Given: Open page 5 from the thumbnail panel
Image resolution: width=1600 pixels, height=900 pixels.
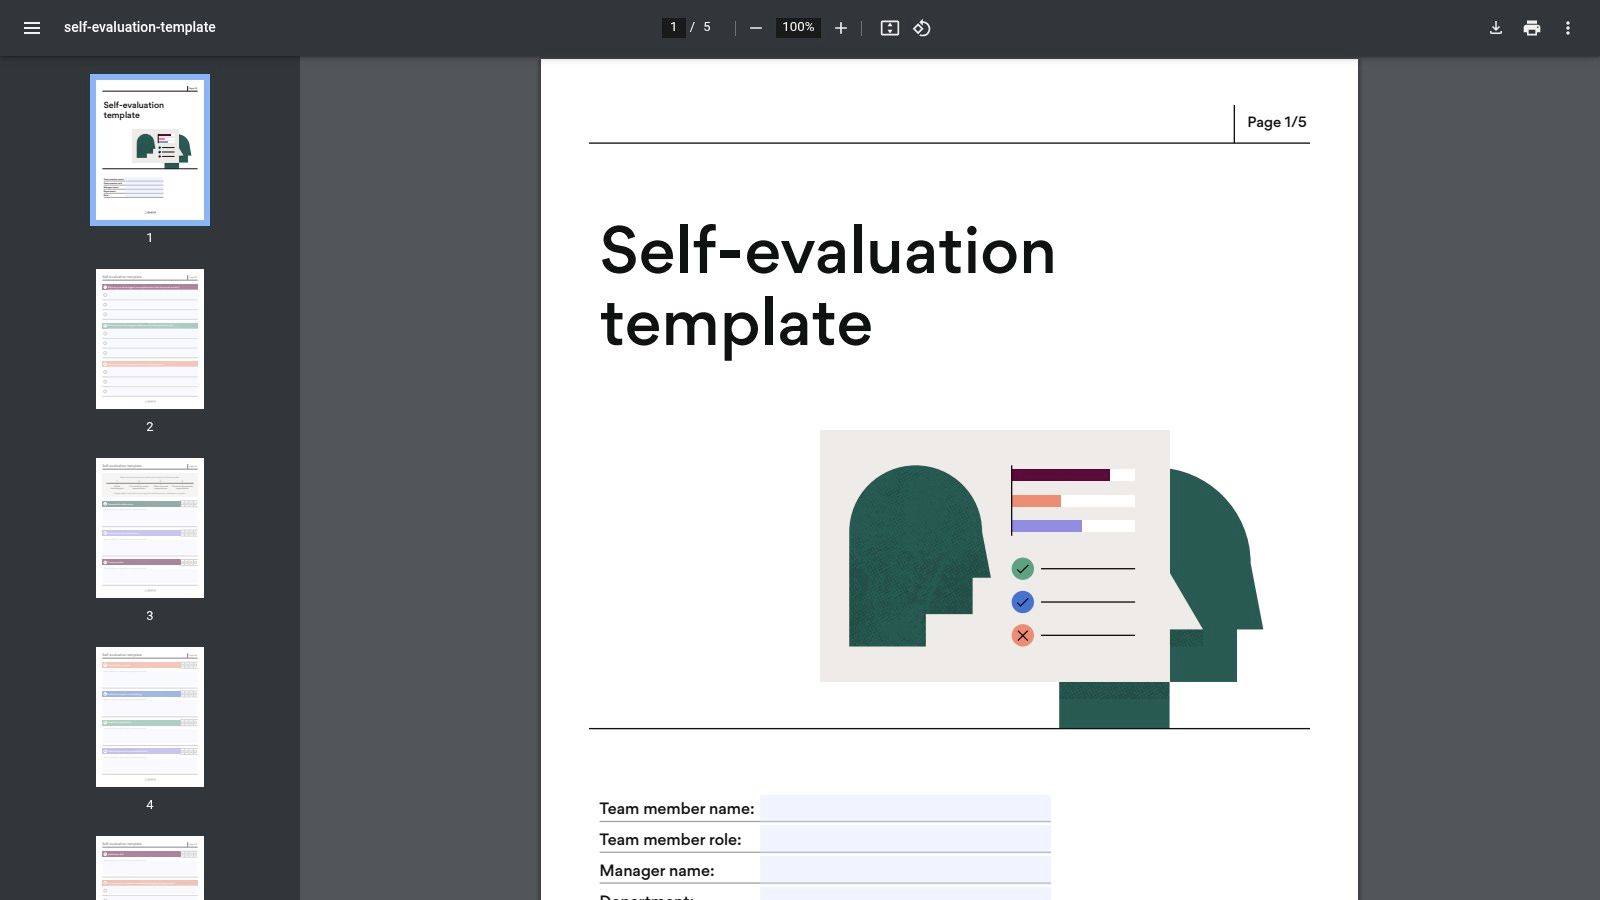Looking at the screenshot, I should (x=149, y=868).
